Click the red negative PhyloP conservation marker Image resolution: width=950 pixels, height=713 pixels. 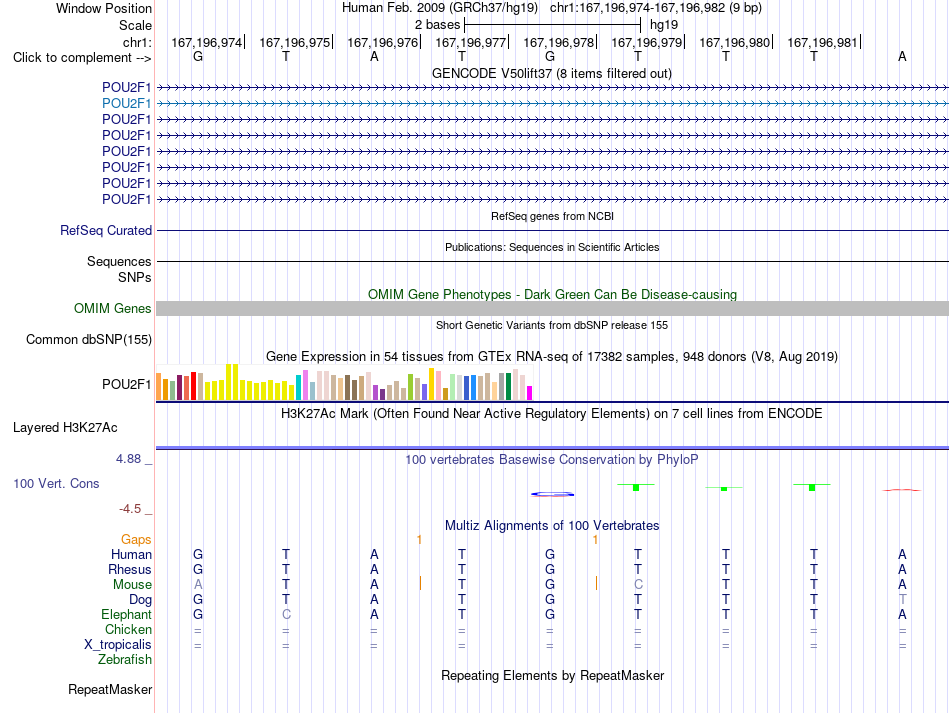(902, 489)
